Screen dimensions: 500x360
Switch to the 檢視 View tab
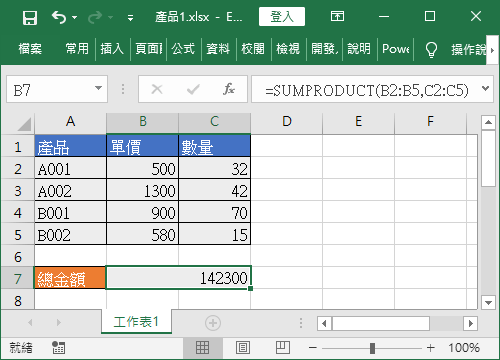click(288, 49)
